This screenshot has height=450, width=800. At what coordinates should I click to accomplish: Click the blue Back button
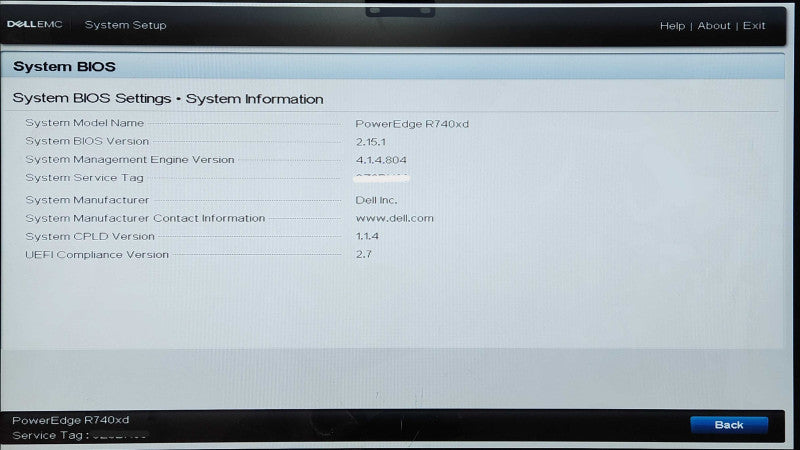[x=729, y=424]
